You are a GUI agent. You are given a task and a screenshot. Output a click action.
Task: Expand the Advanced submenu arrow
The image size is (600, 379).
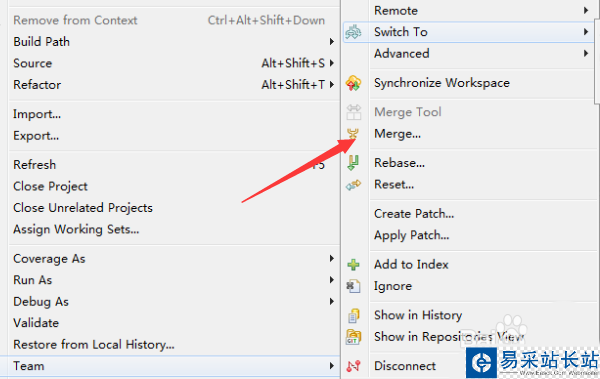point(586,54)
